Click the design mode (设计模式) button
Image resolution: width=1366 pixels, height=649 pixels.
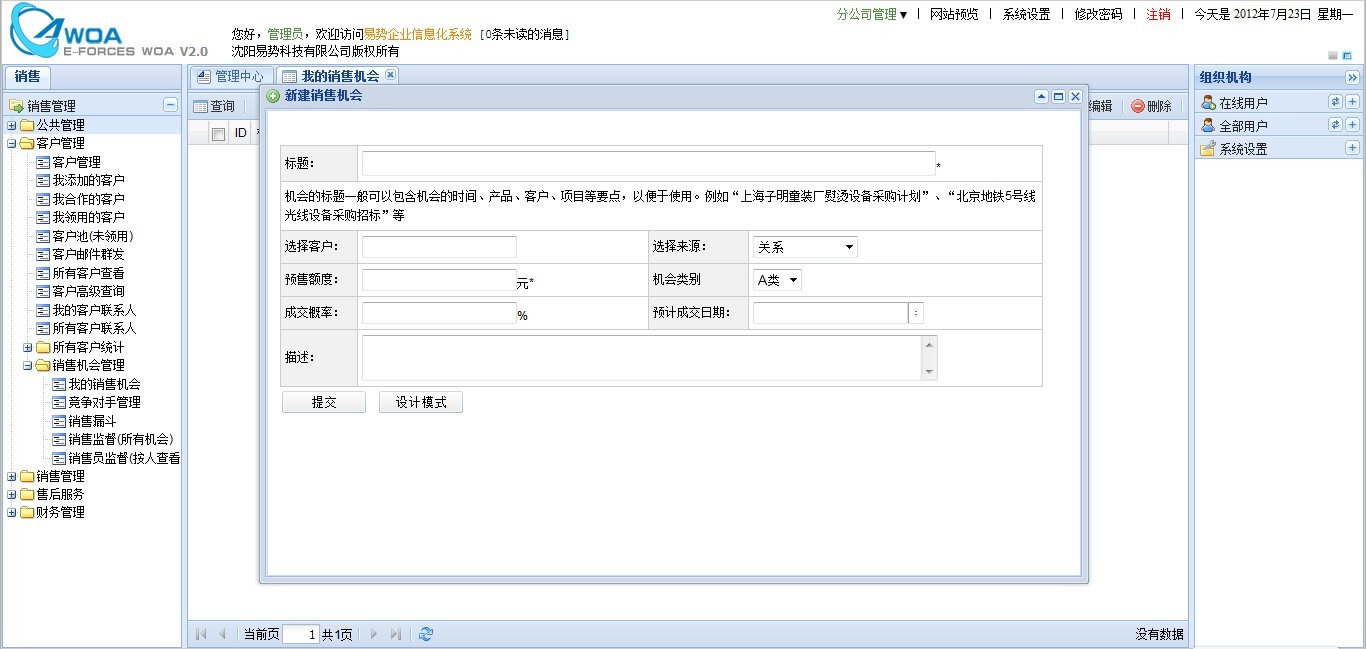[420, 402]
